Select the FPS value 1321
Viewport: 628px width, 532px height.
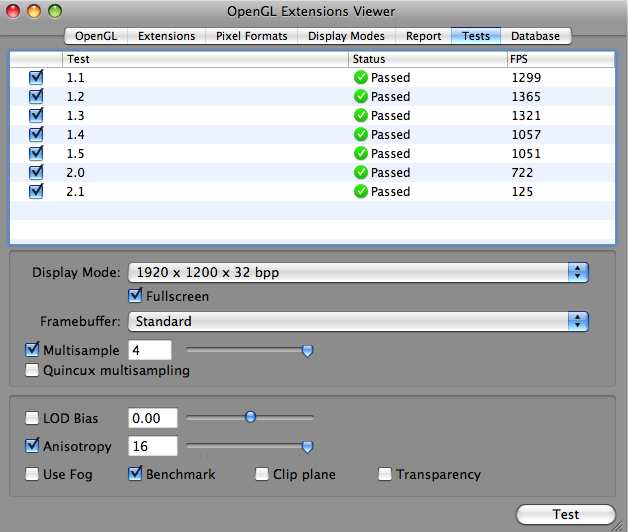coord(526,116)
